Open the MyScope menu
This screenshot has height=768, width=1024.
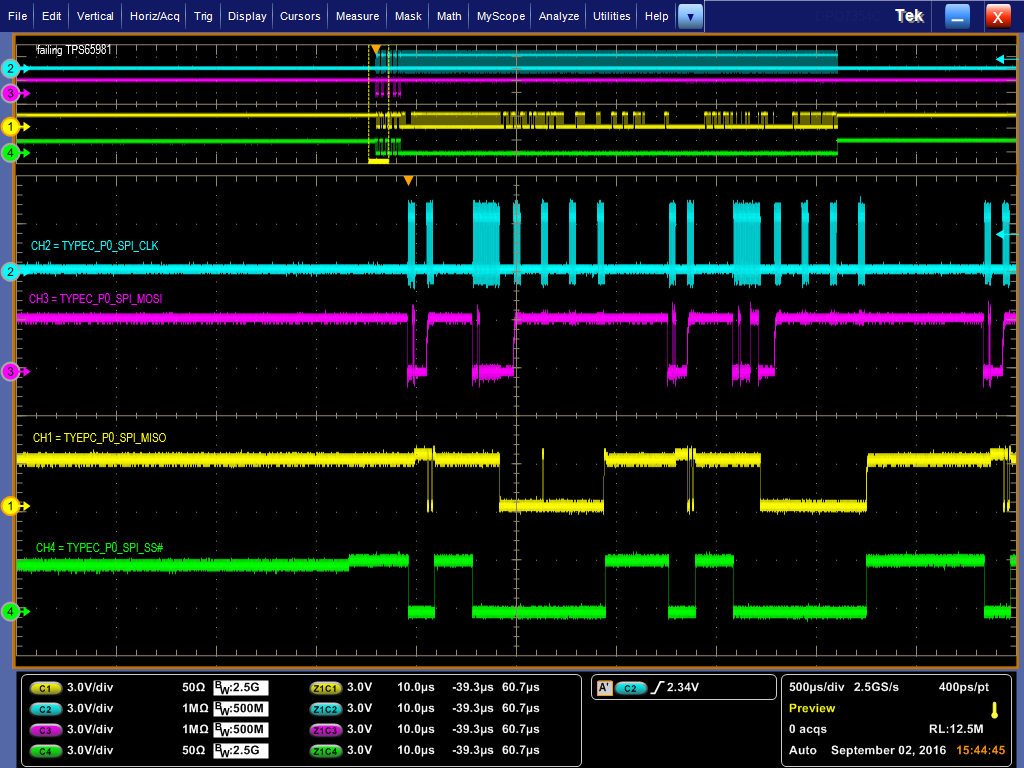coord(501,16)
